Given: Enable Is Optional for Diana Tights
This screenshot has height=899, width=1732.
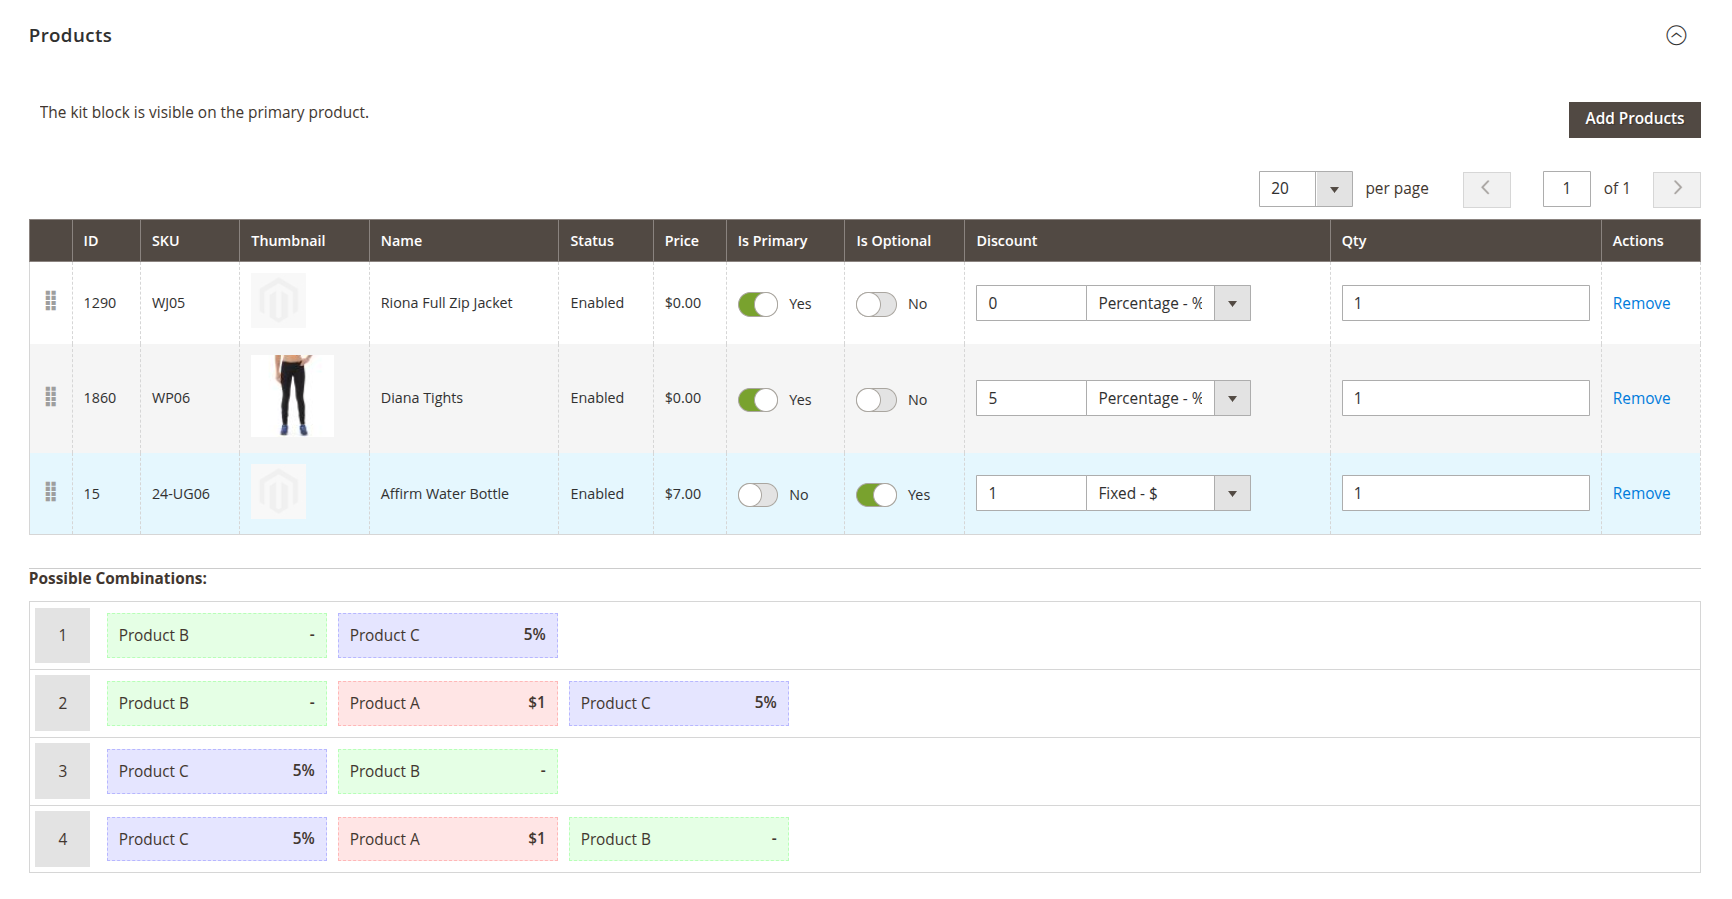Looking at the screenshot, I should point(876,400).
